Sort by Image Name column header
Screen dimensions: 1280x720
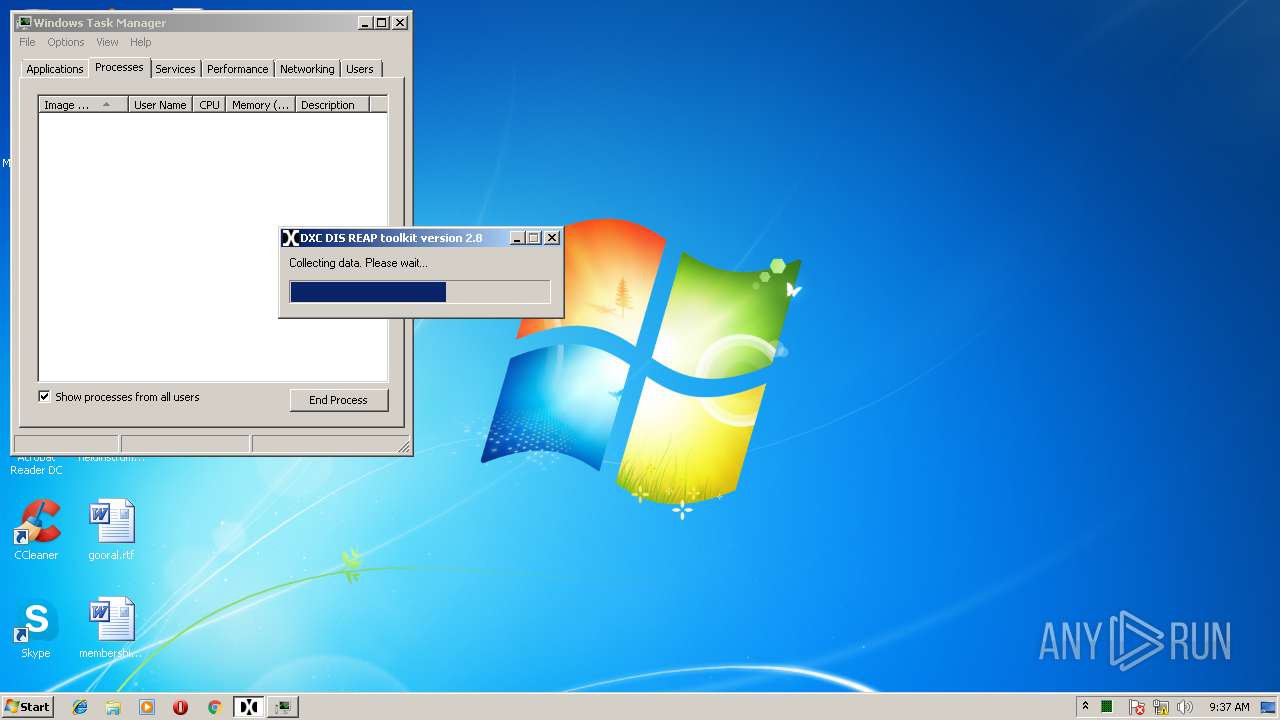84,104
